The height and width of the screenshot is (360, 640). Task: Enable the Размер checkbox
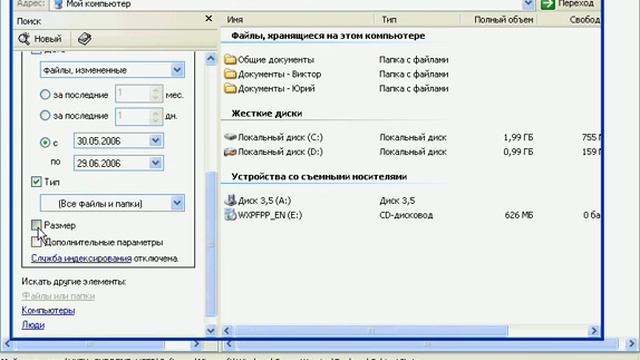click(x=36, y=225)
